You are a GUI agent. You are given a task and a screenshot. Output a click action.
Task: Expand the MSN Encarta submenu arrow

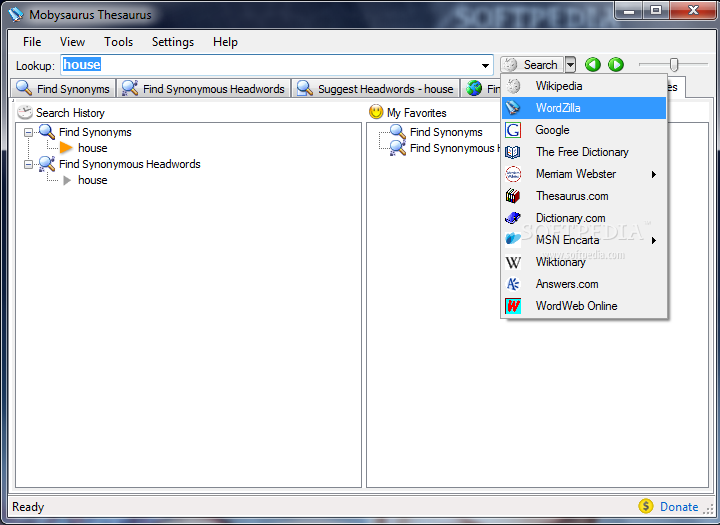pos(653,240)
